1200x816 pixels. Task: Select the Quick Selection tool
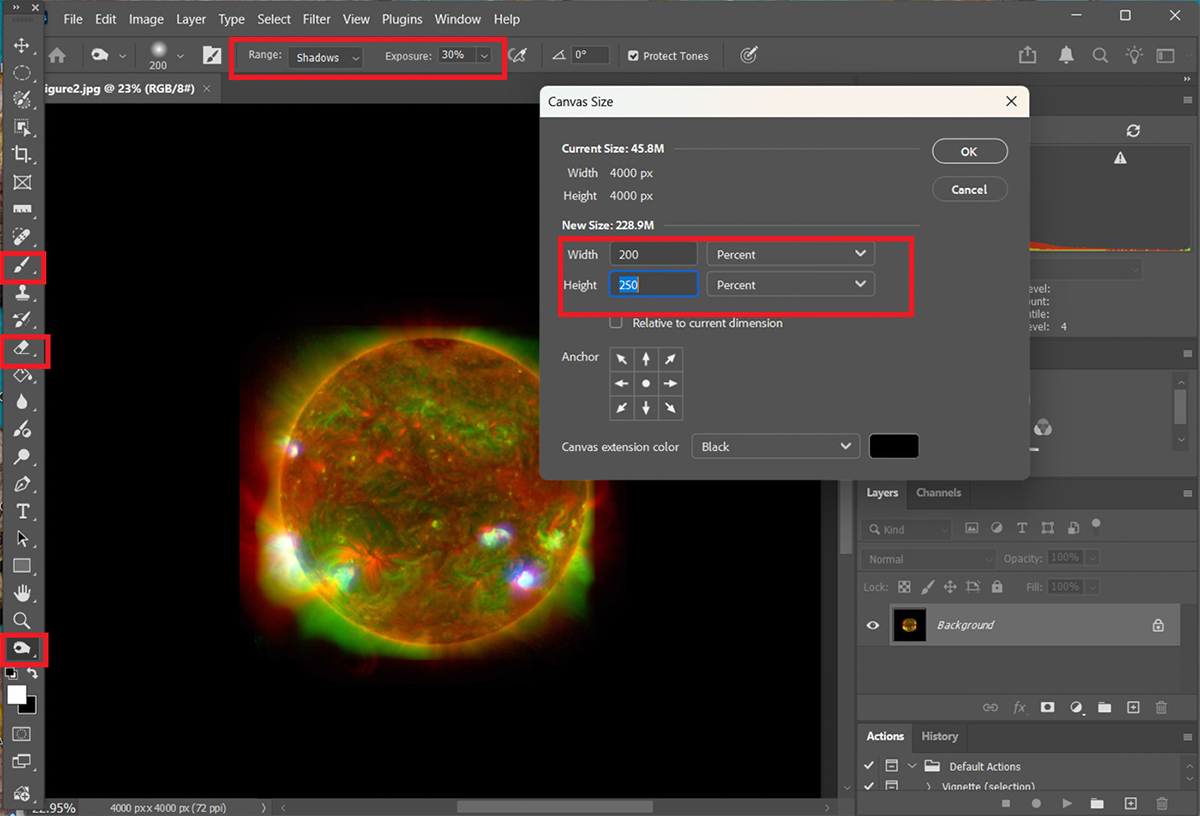pos(22,100)
